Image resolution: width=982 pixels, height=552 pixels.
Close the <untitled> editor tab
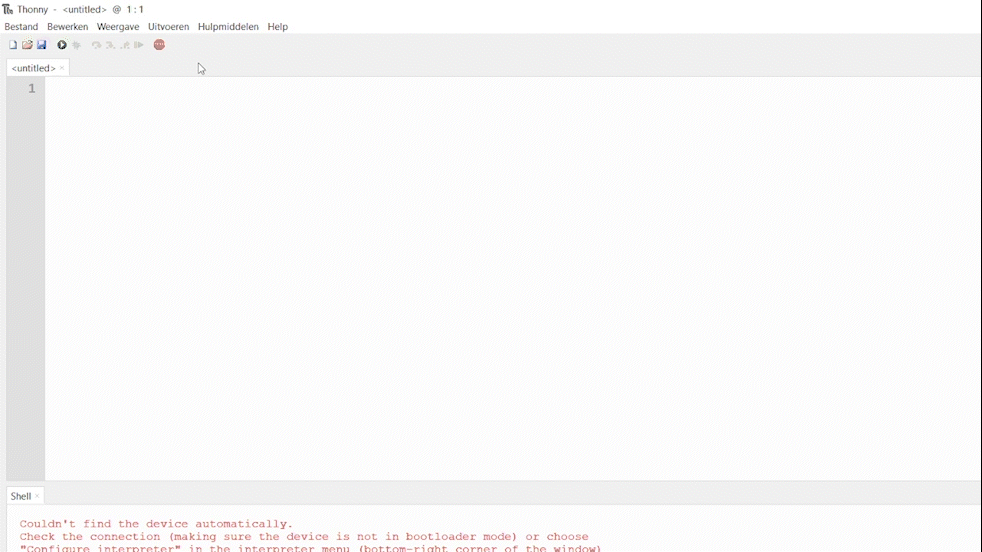pos(62,68)
